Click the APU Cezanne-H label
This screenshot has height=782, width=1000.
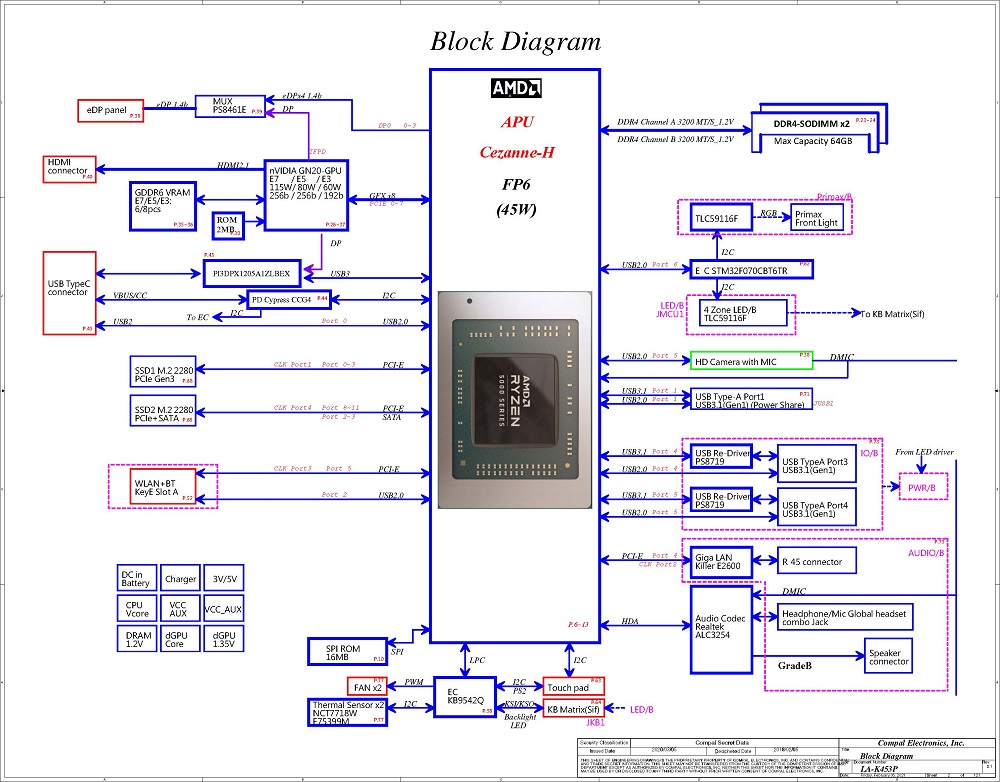(517, 136)
